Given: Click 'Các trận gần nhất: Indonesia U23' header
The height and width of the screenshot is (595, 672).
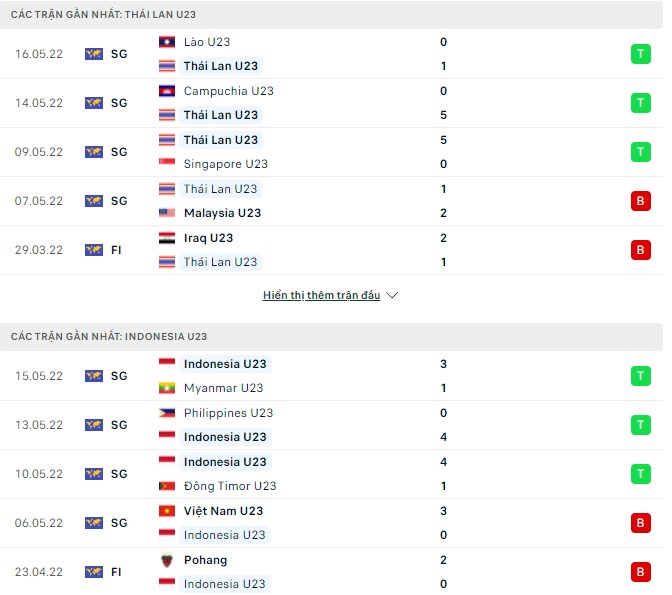Looking at the screenshot, I should pyautogui.click(x=109, y=337).
